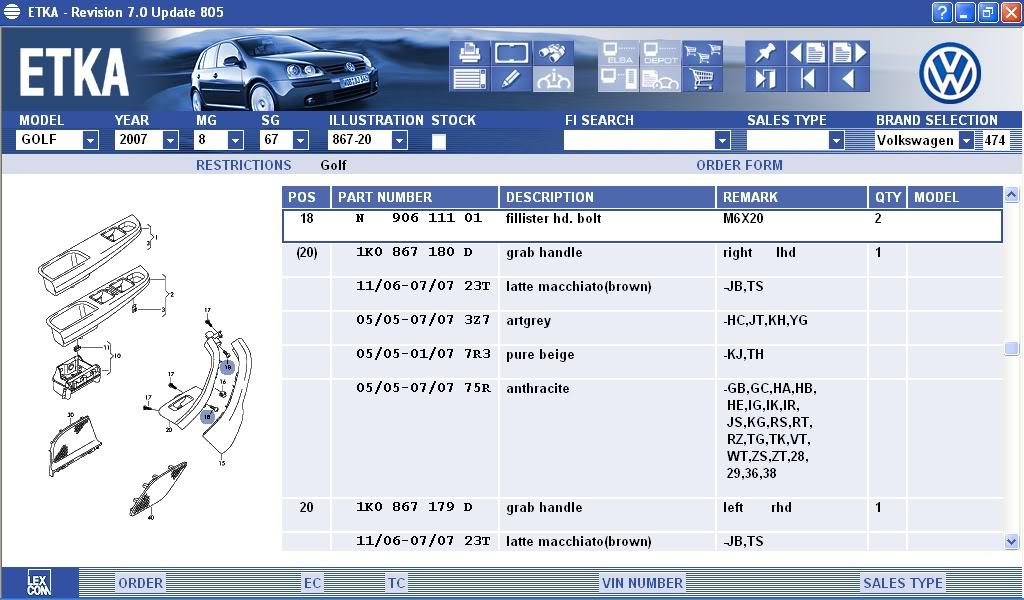Click the ORDER button in the status bar

[x=140, y=583]
